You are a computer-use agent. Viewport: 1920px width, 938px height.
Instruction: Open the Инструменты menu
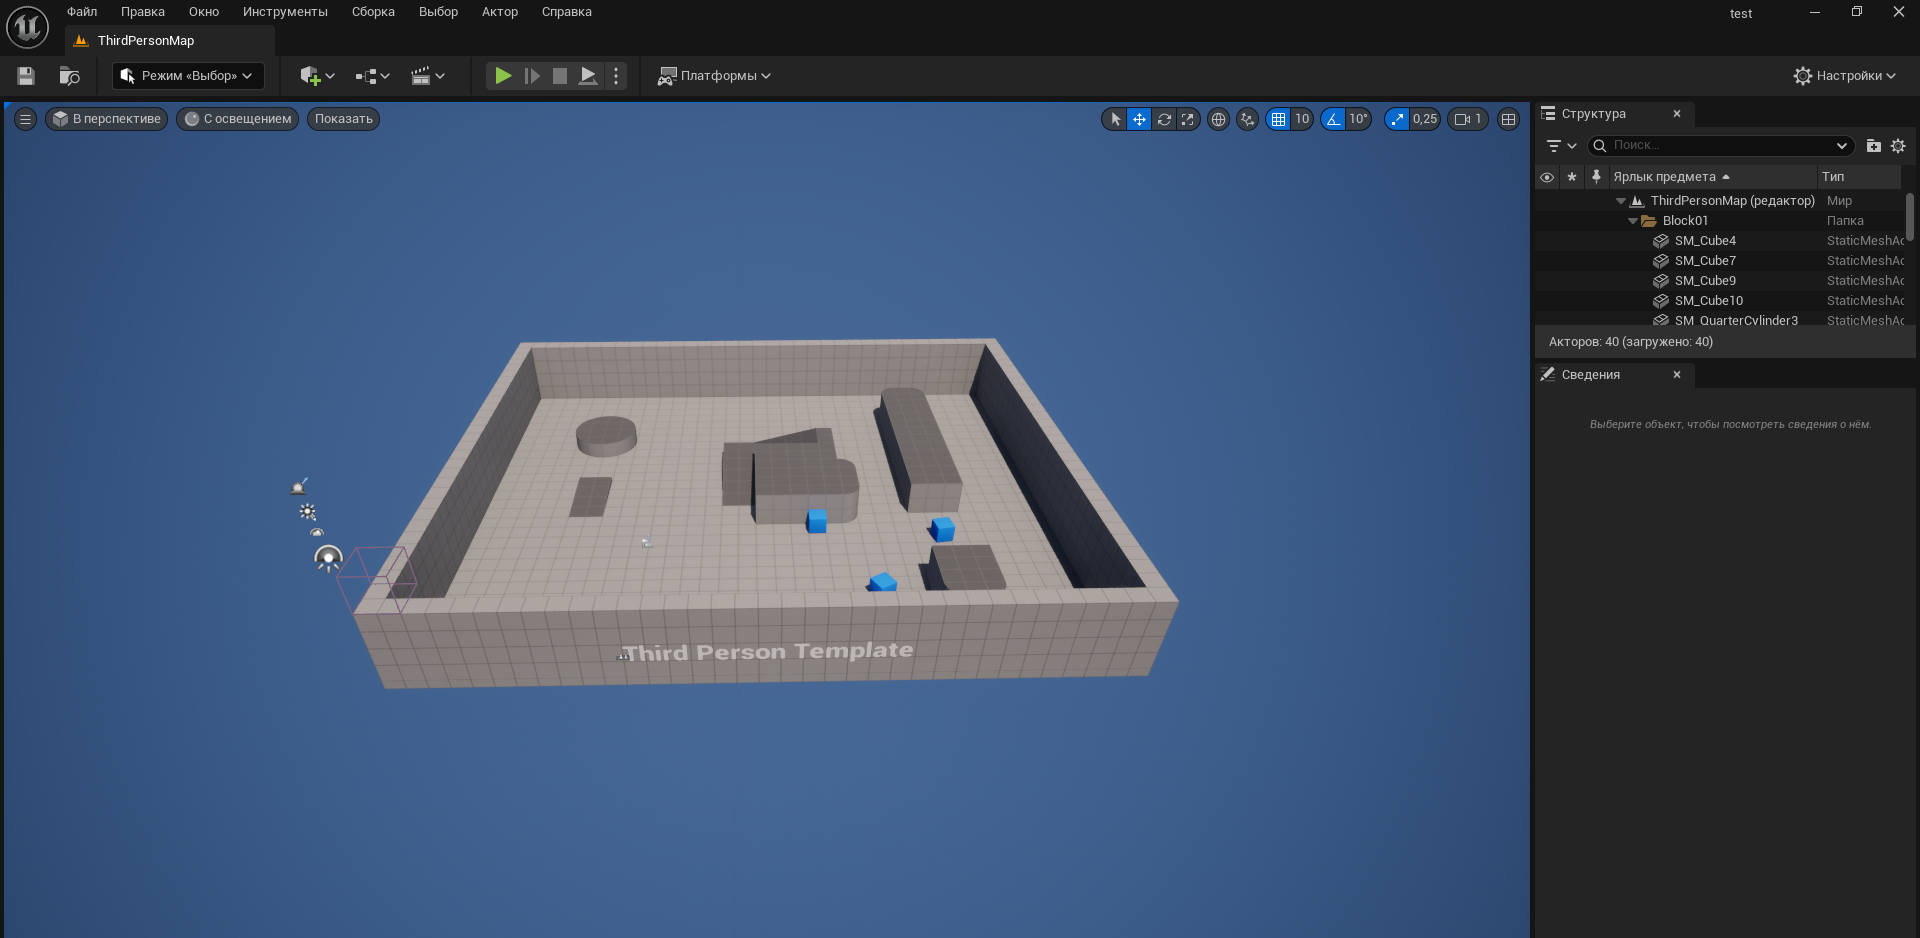[x=285, y=12]
